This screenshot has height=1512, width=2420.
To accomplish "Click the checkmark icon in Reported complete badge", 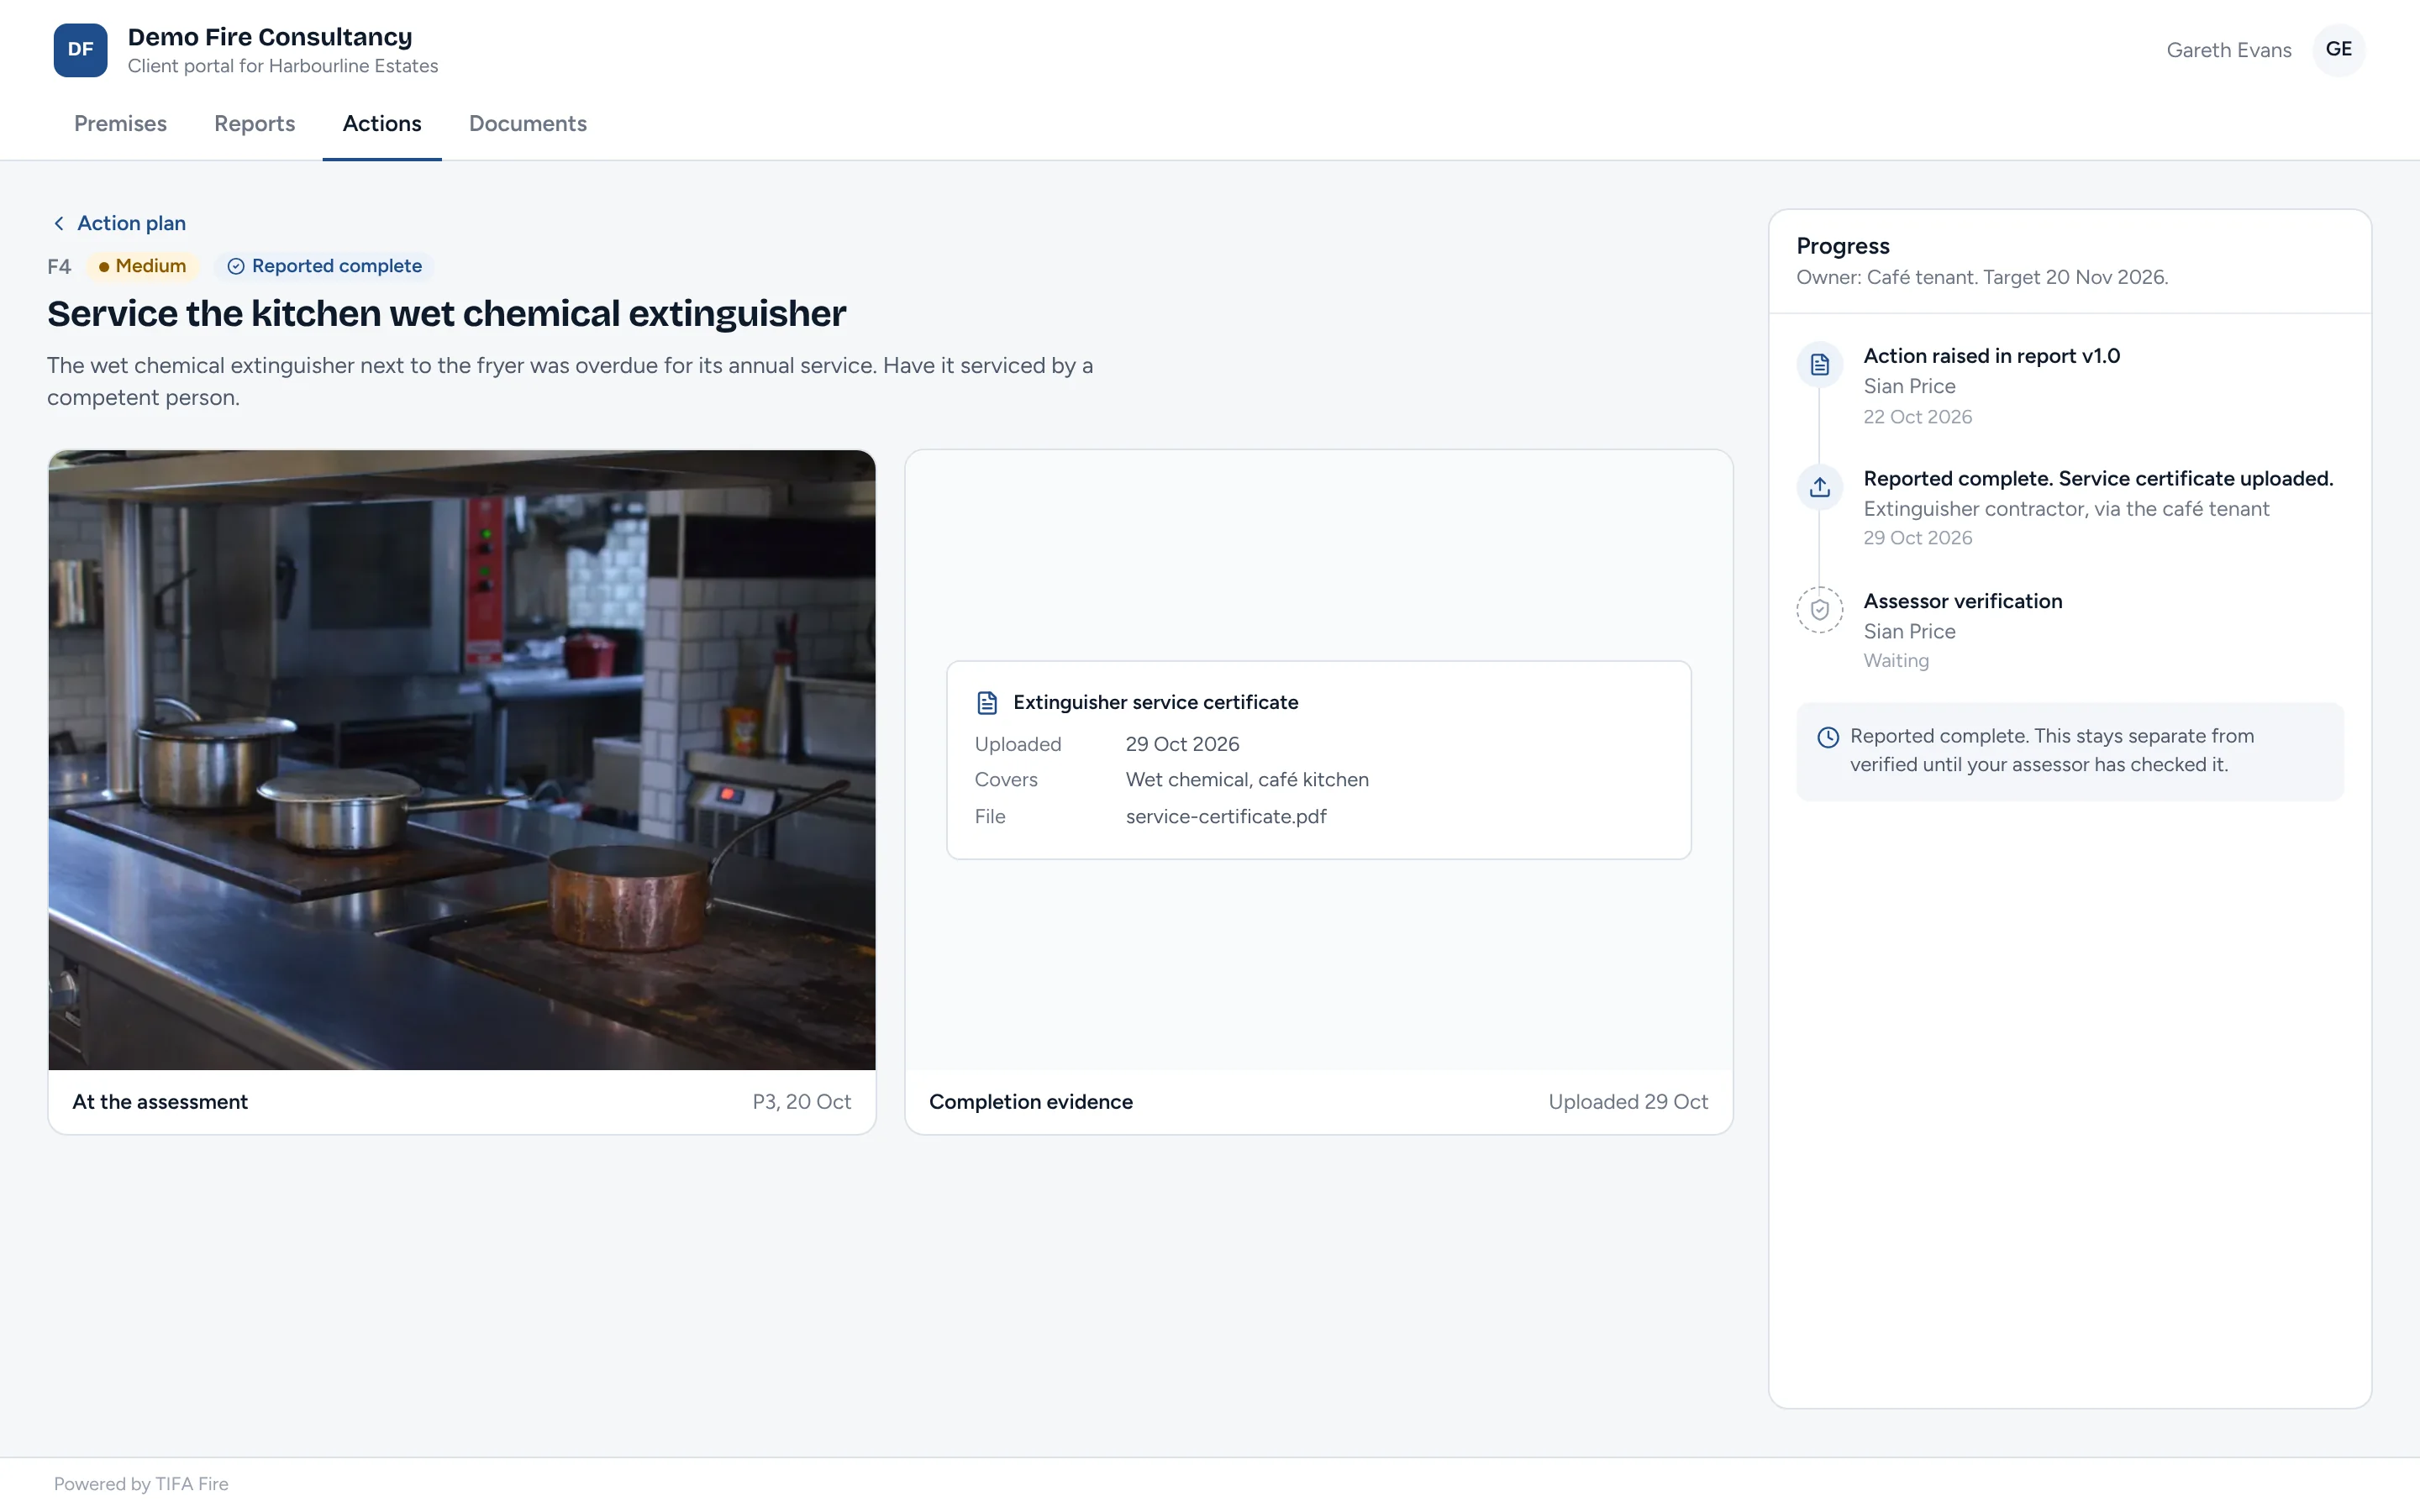I will coord(236,266).
